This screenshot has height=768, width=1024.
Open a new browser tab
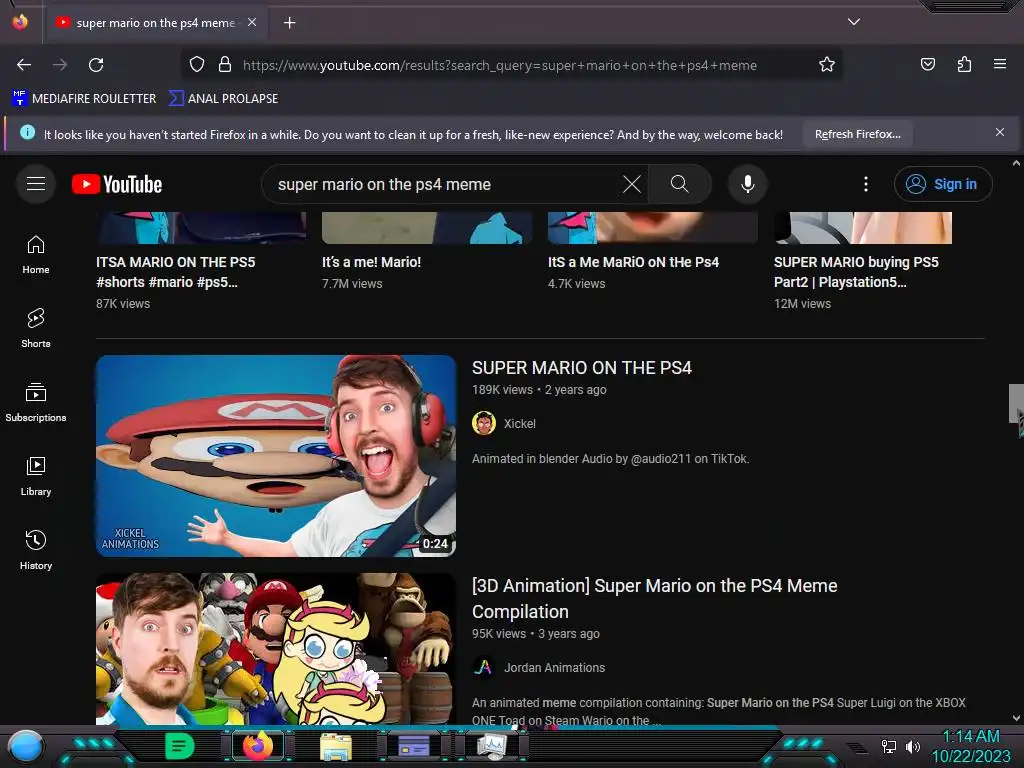(289, 23)
